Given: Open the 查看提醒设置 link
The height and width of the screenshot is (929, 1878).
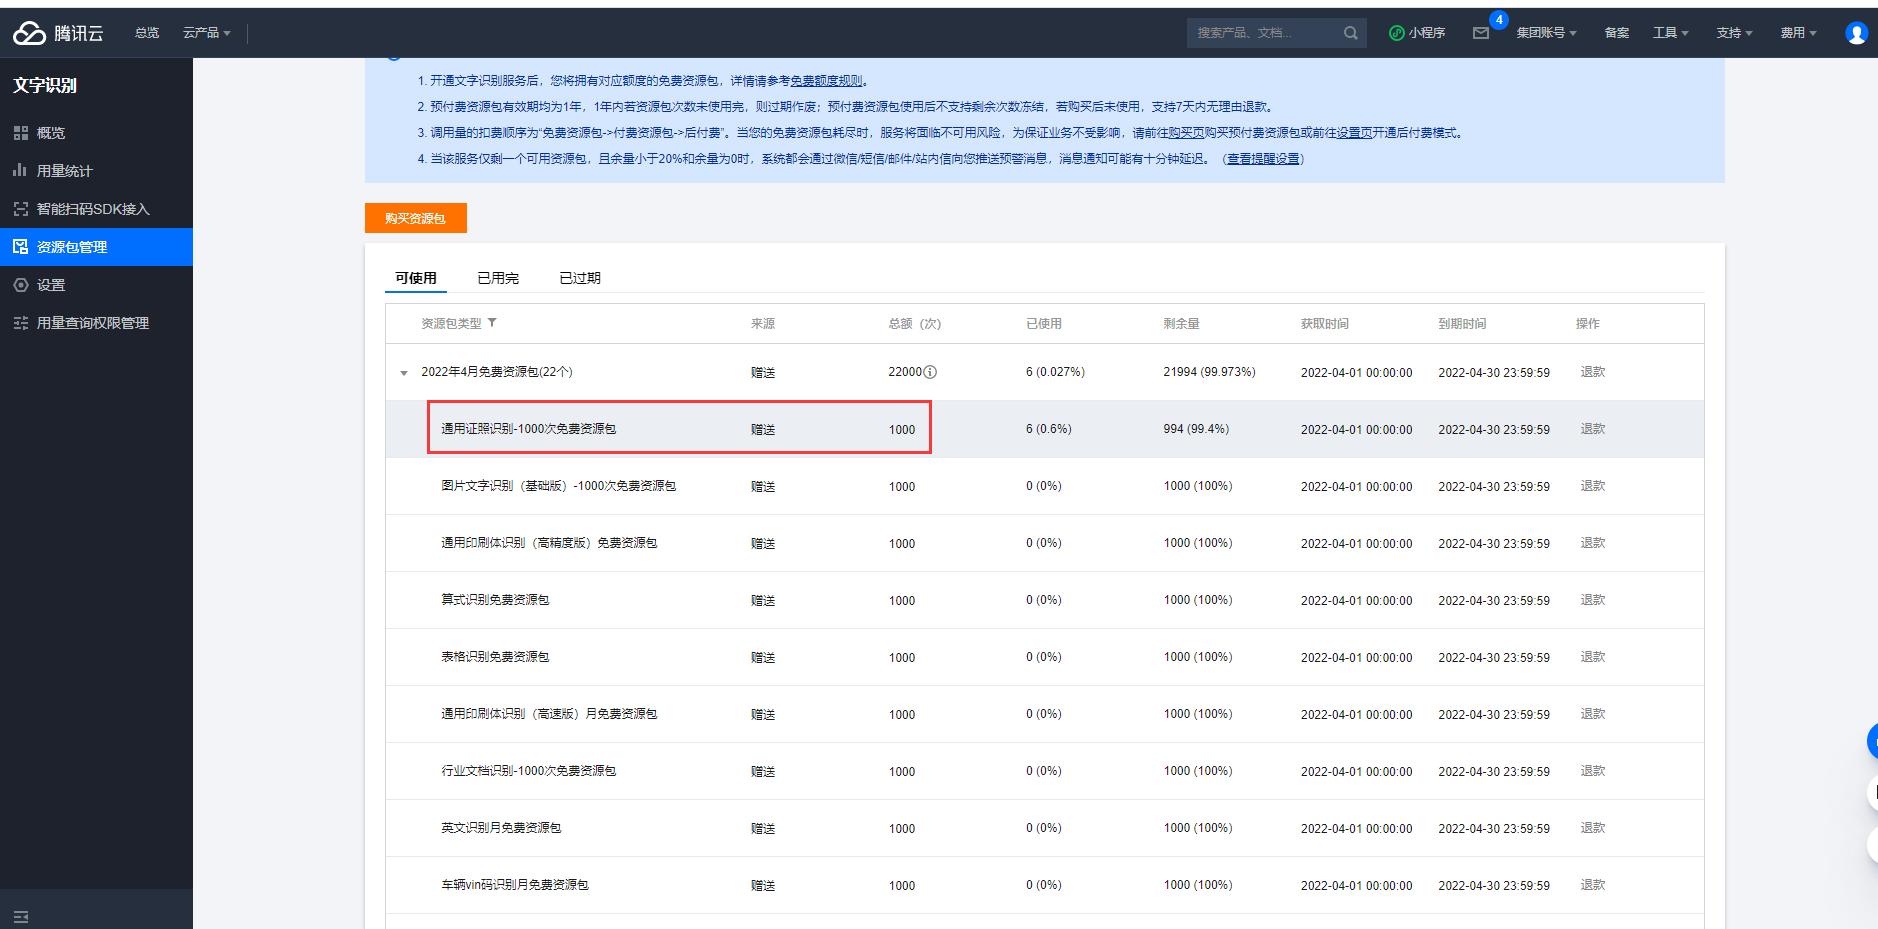Looking at the screenshot, I should click(1263, 159).
